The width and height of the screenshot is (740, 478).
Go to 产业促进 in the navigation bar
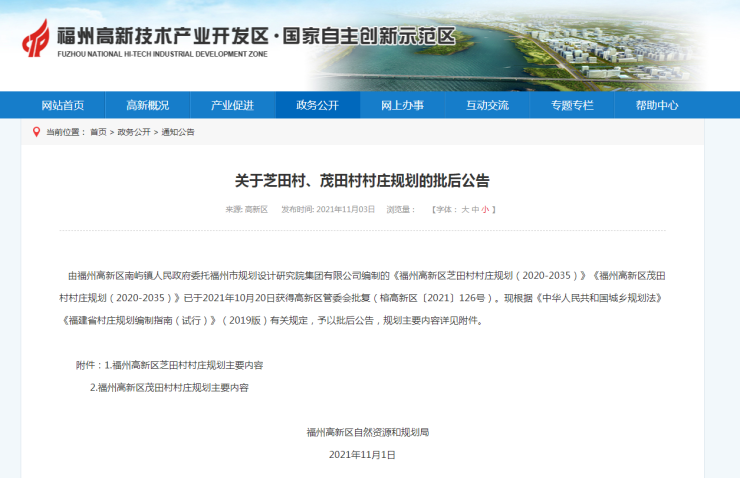point(232,105)
